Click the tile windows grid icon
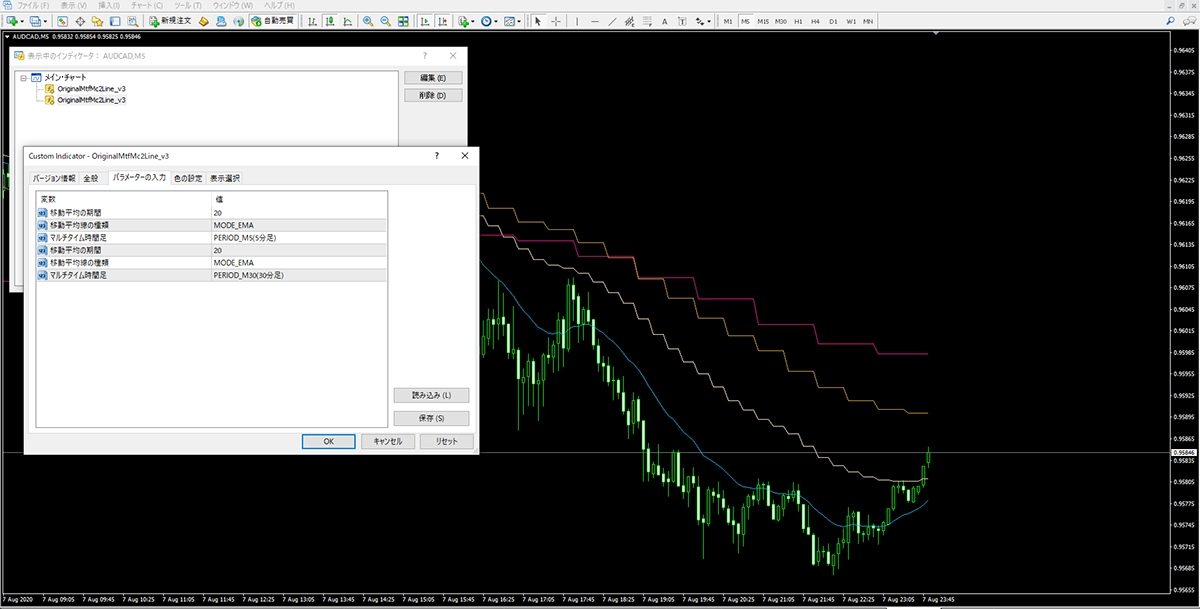 coord(402,21)
